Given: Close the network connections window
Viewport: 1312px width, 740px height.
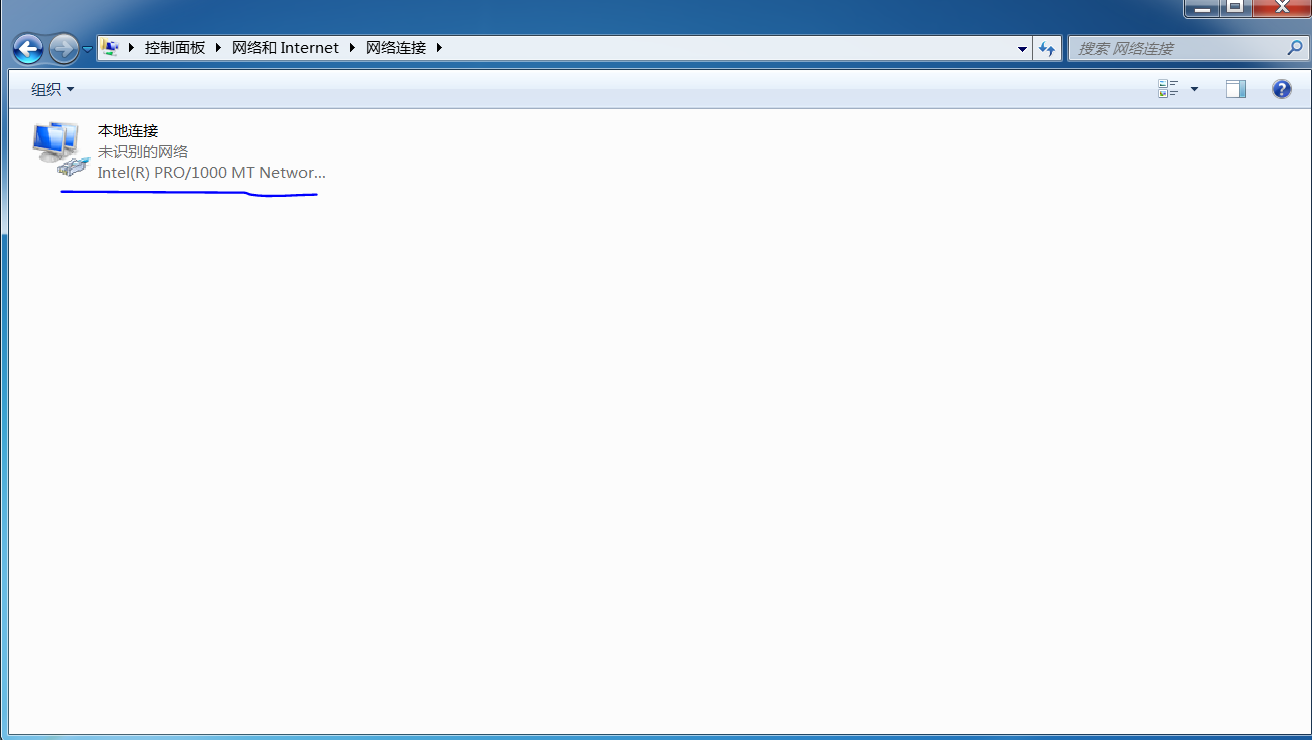Looking at the screenshot, I should 1281,8.
